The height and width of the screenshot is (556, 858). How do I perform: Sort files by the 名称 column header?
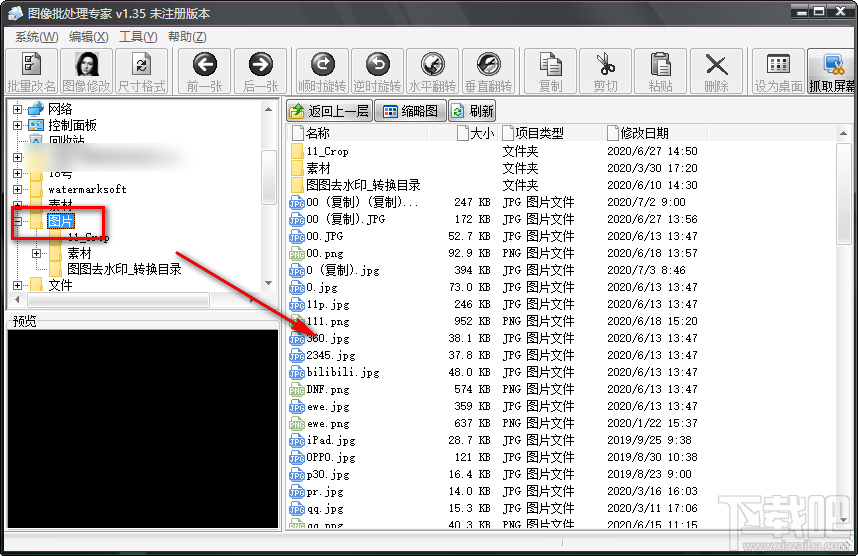click(358, 133)
